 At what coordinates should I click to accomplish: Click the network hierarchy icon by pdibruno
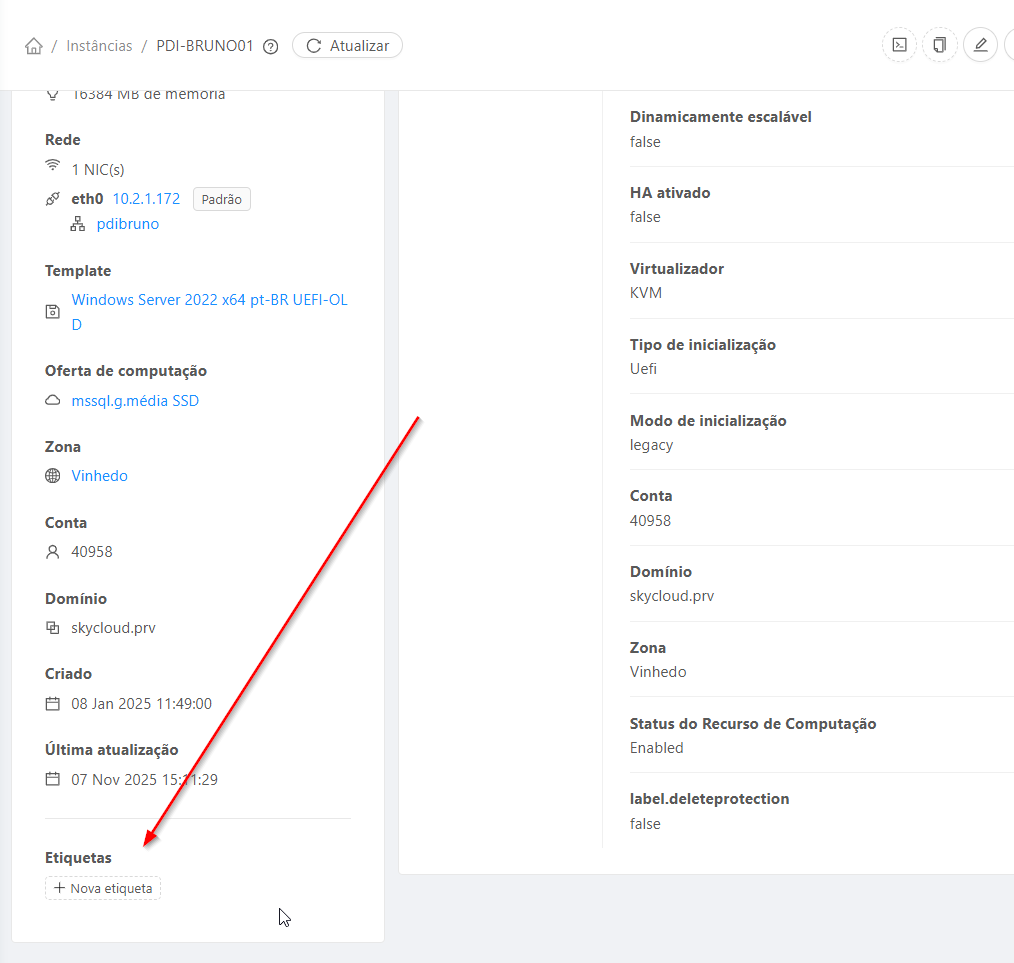tap(78, 224)
